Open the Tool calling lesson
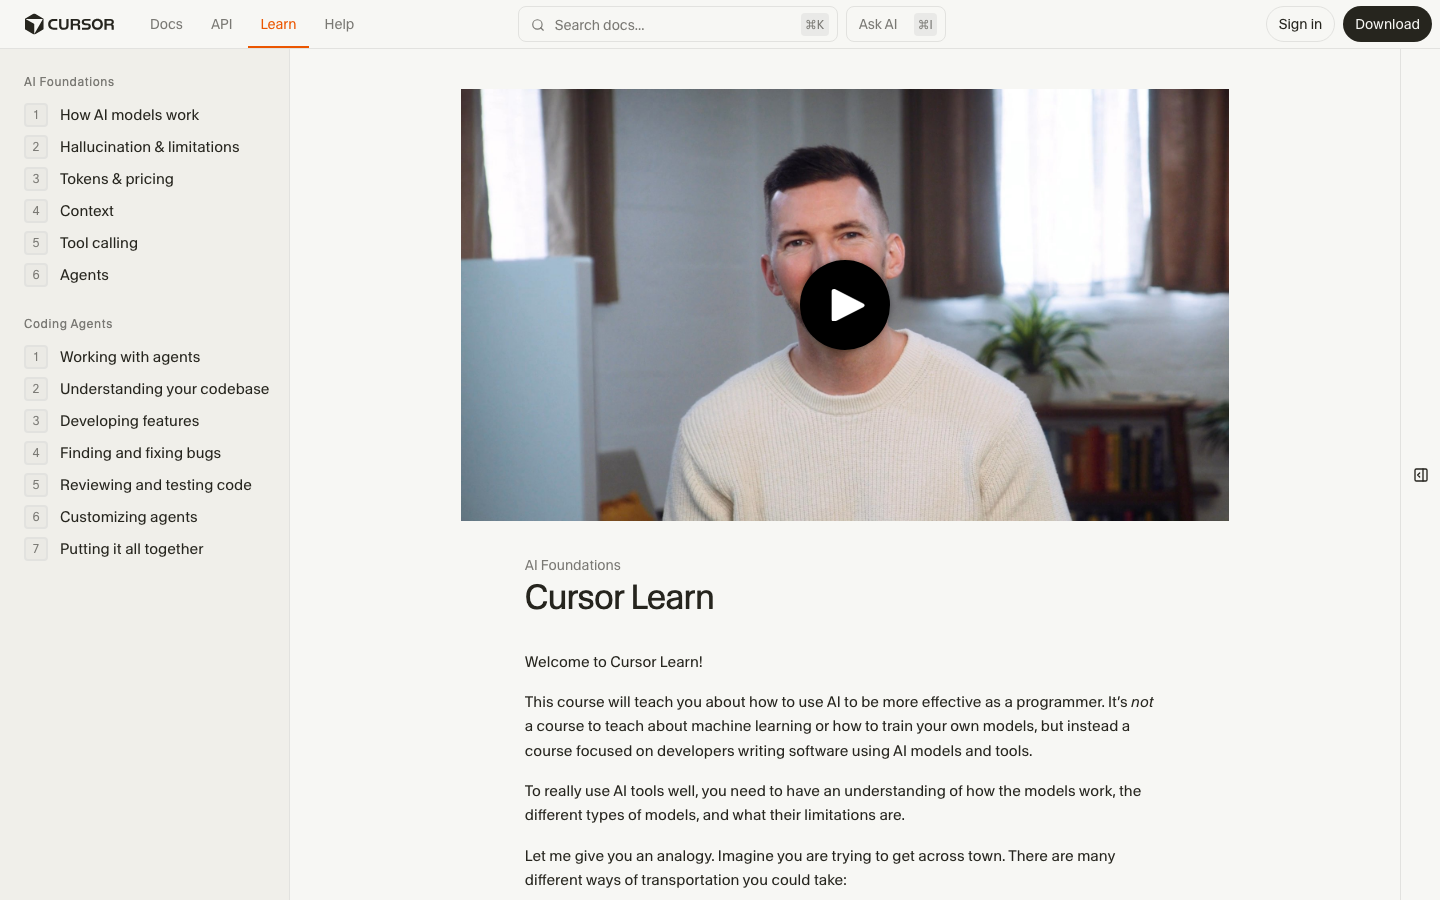The height and width of the screenshot is (900, 1440). [99, 243]
